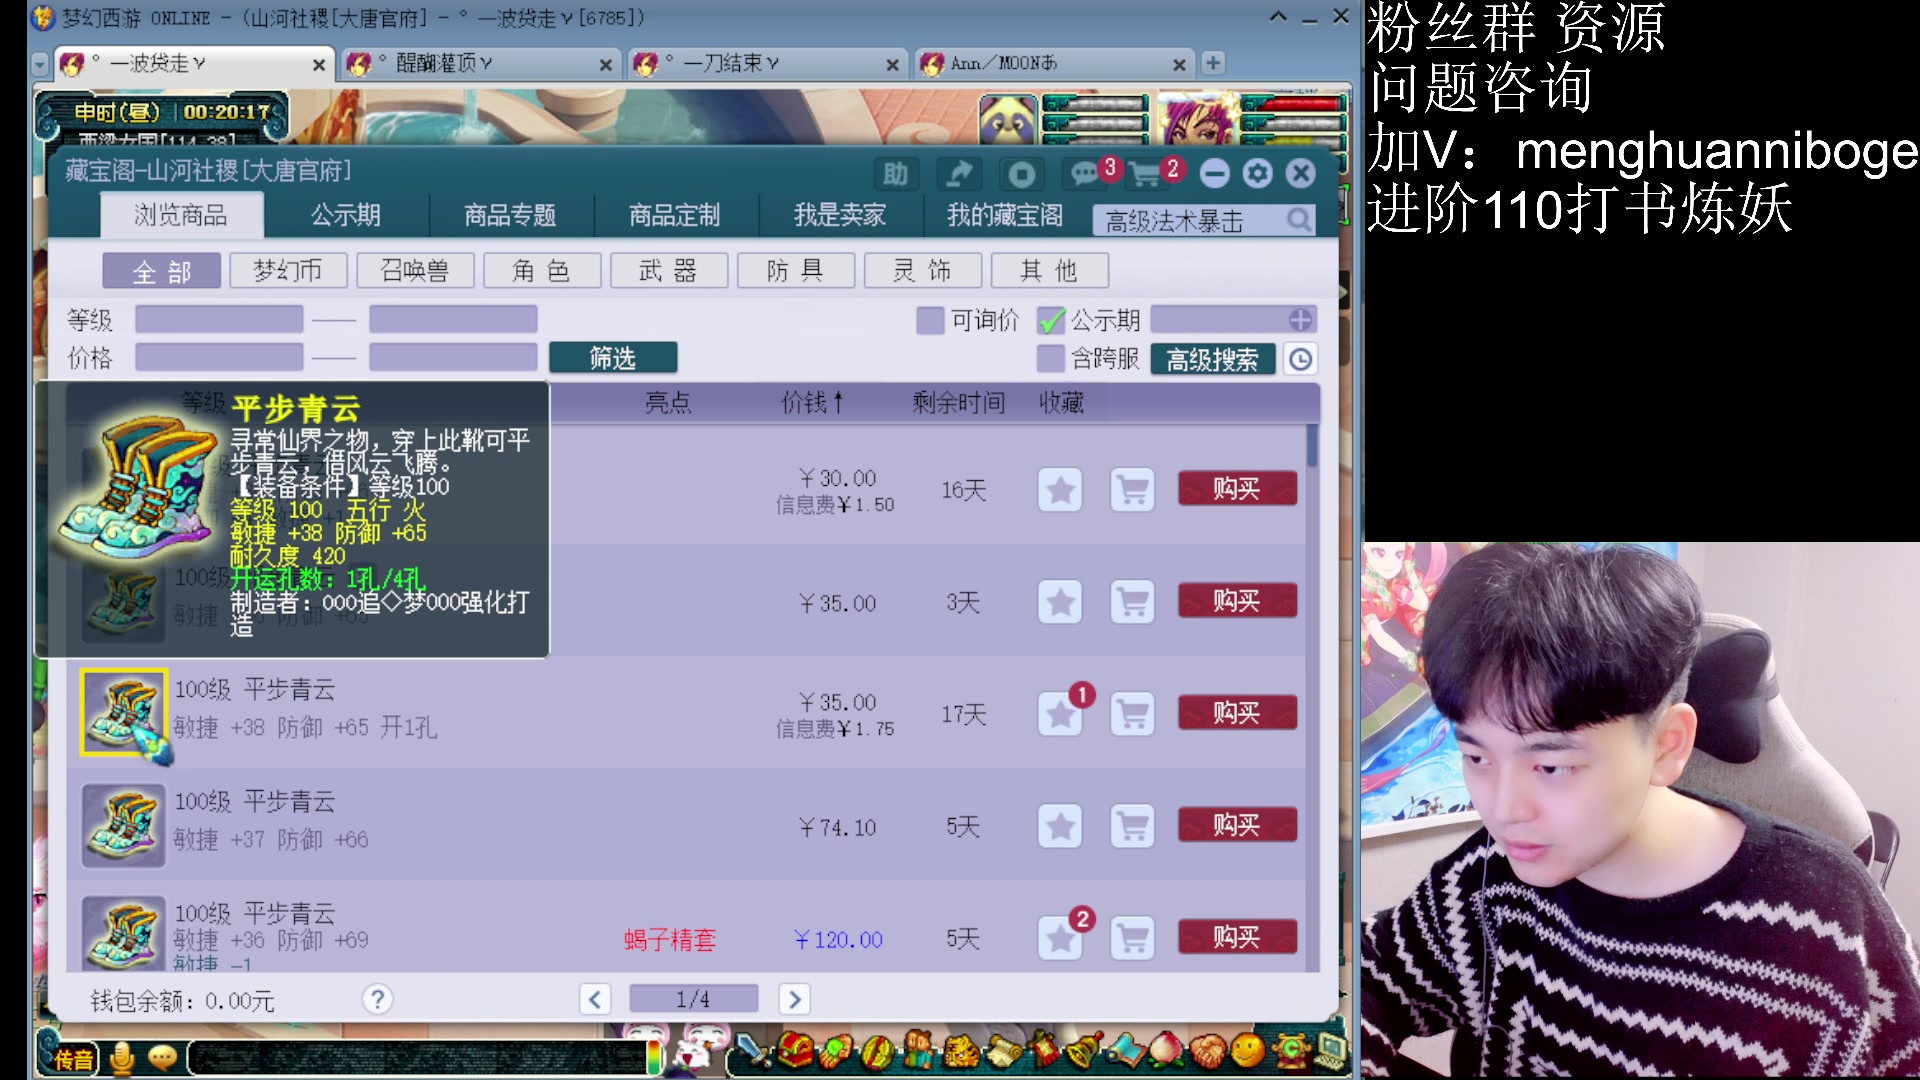
Task: Click 购买 for the ¥120.00 item
Action: (1238, 937)
